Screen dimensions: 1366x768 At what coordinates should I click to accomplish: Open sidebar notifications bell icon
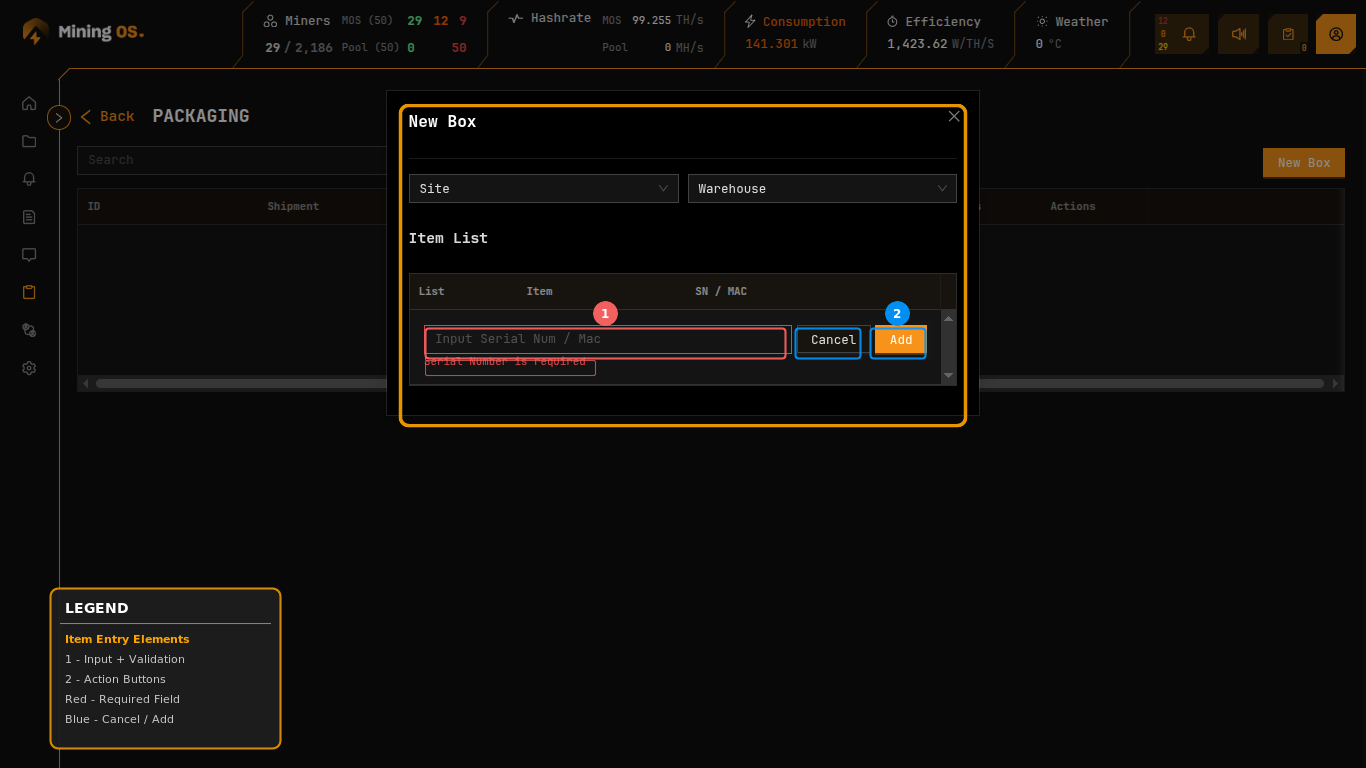pyautogui.click(x=29, y=179)
